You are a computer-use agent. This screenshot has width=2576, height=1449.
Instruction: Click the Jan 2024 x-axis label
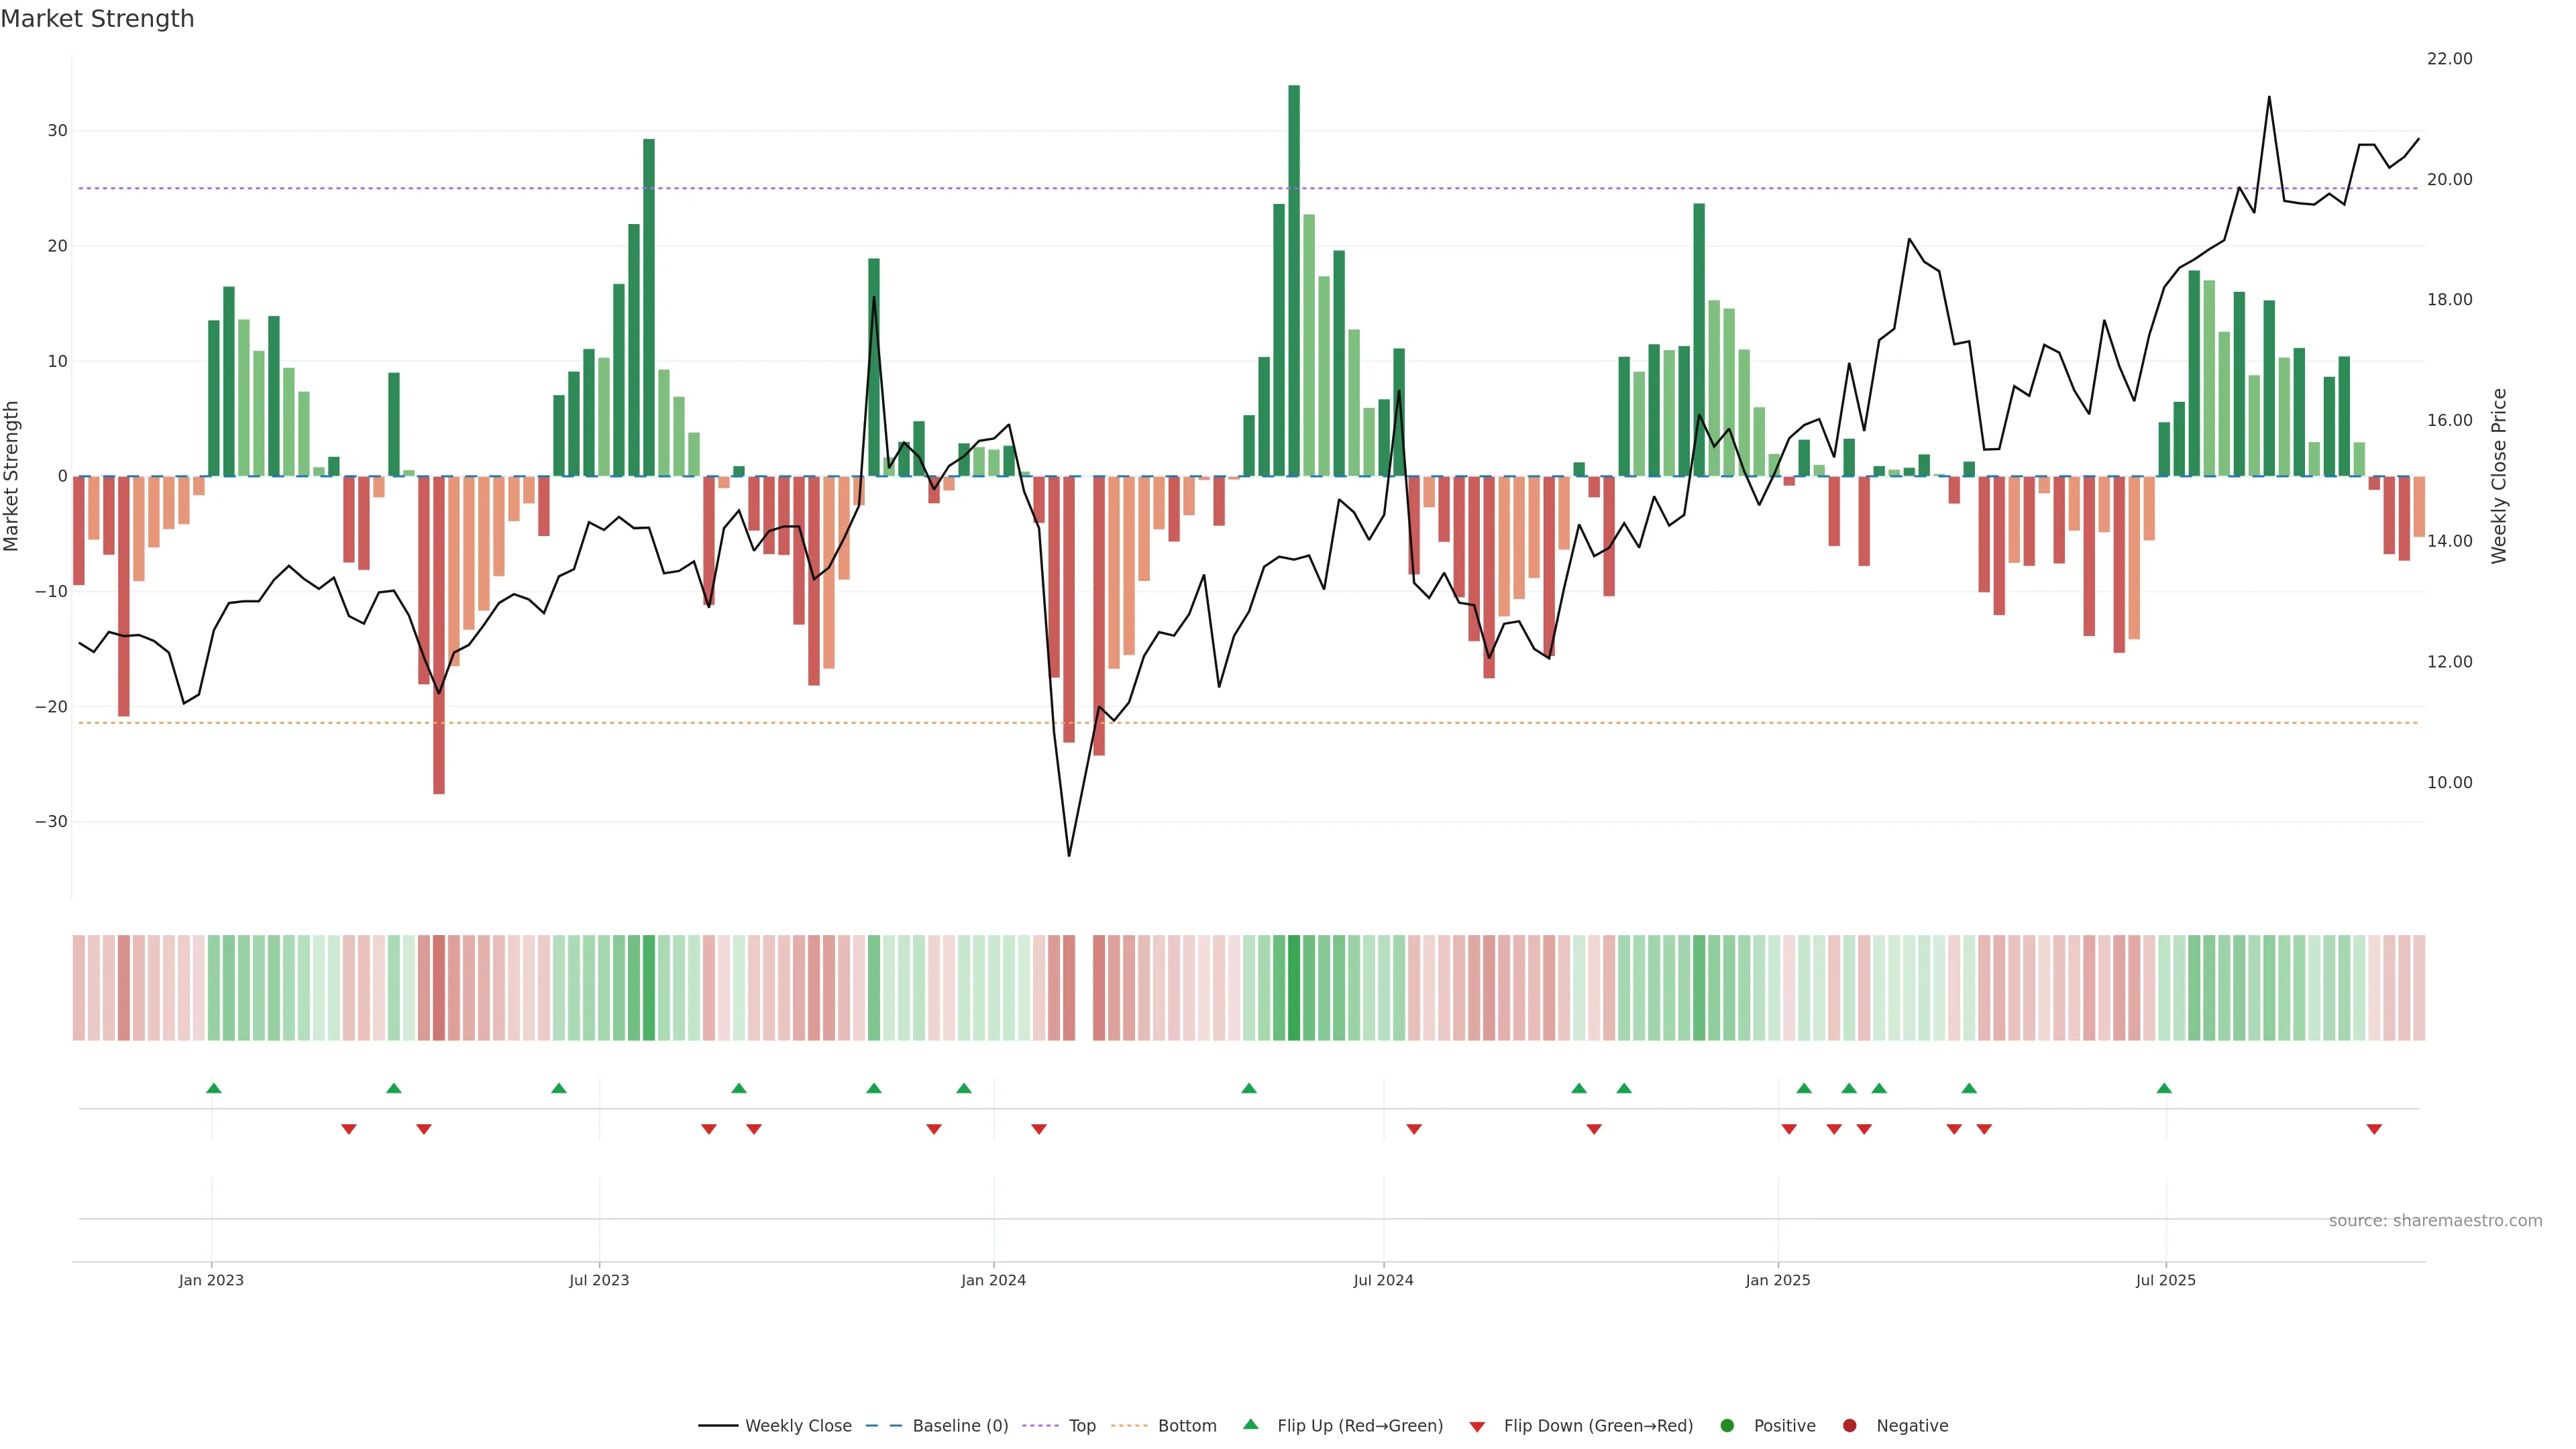point(993,1280)
